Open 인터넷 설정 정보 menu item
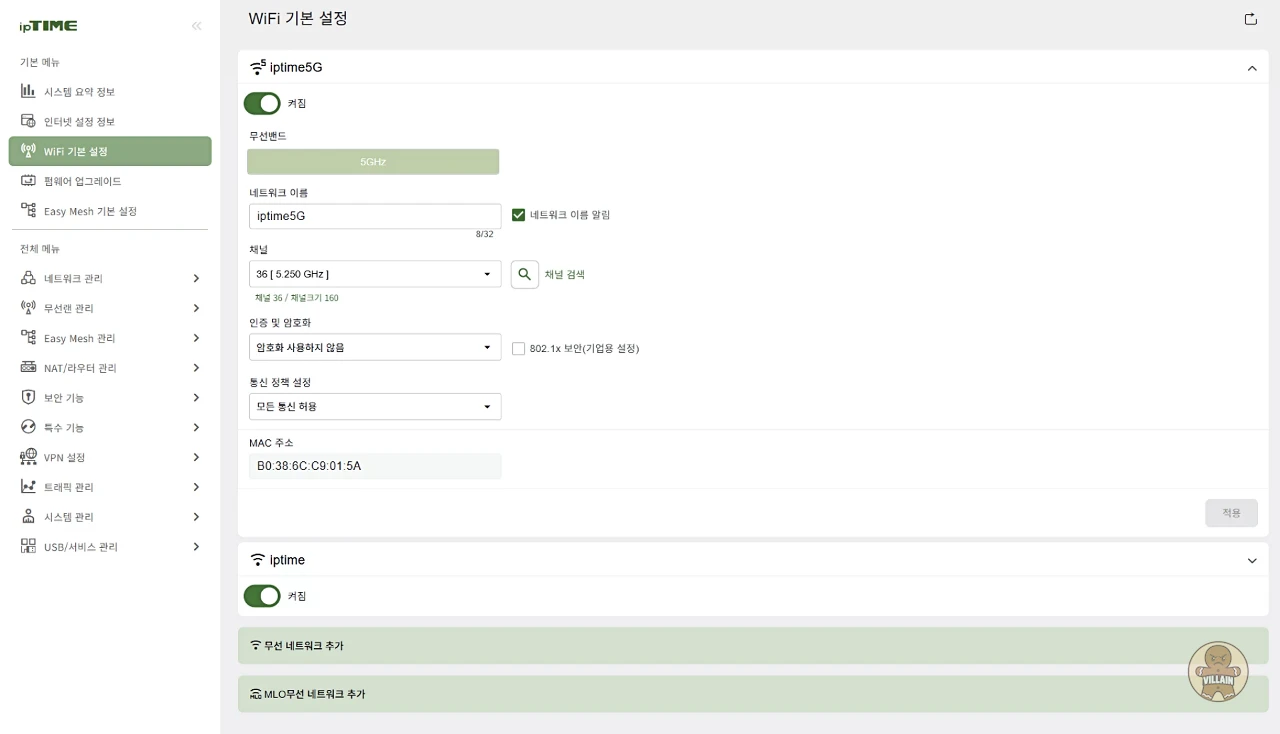This screenshot has width=1280, height=734. [x=110, y=122]
